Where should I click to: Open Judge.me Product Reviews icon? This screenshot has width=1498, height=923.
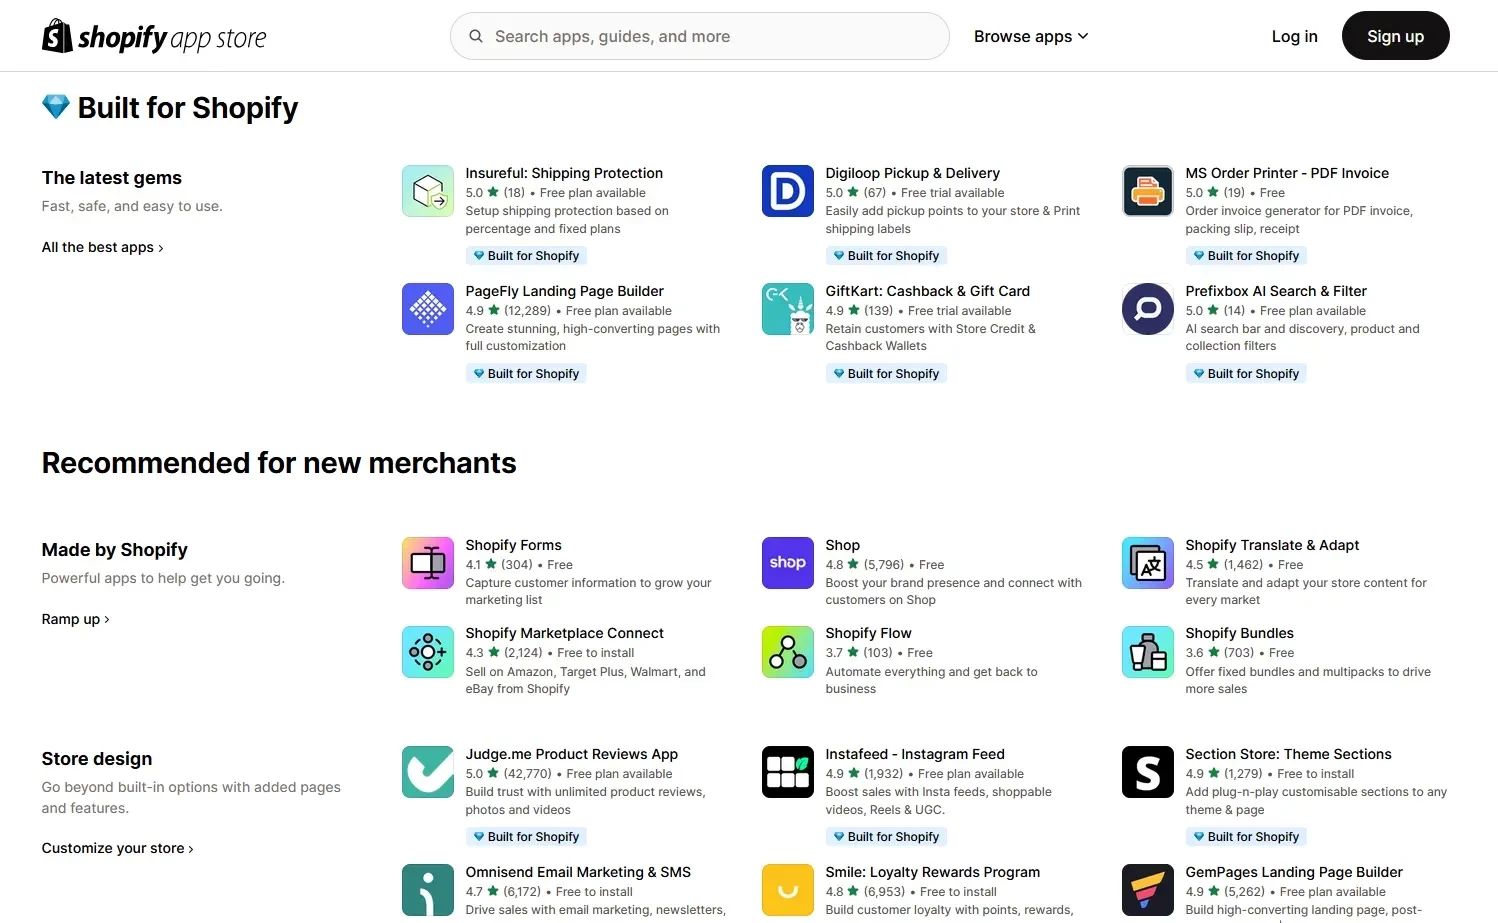pos(428,772)
